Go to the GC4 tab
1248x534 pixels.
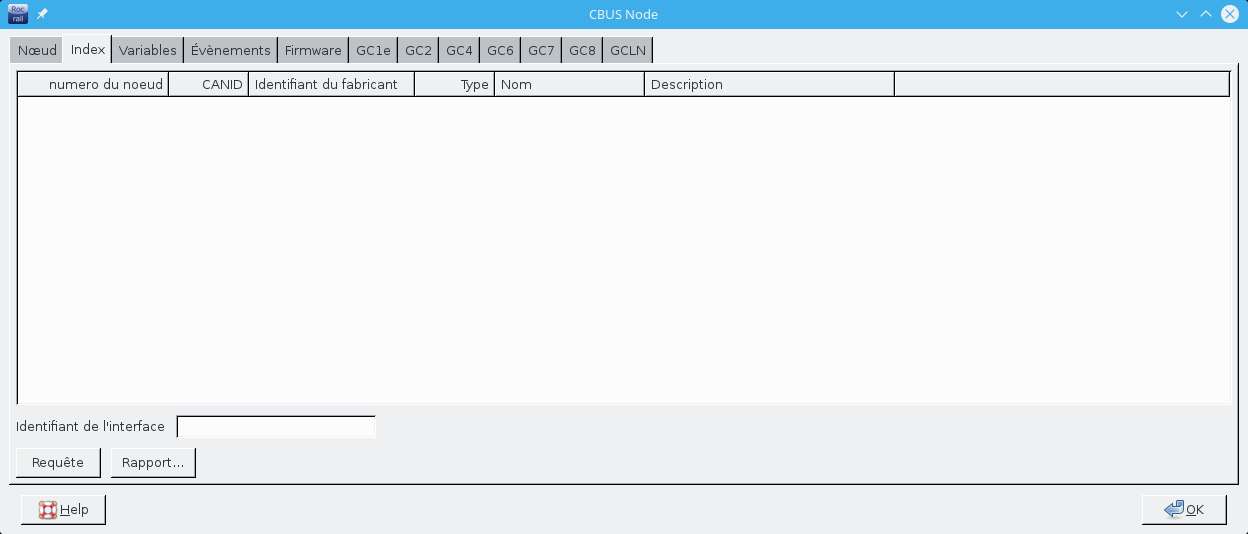coord(459,50)
